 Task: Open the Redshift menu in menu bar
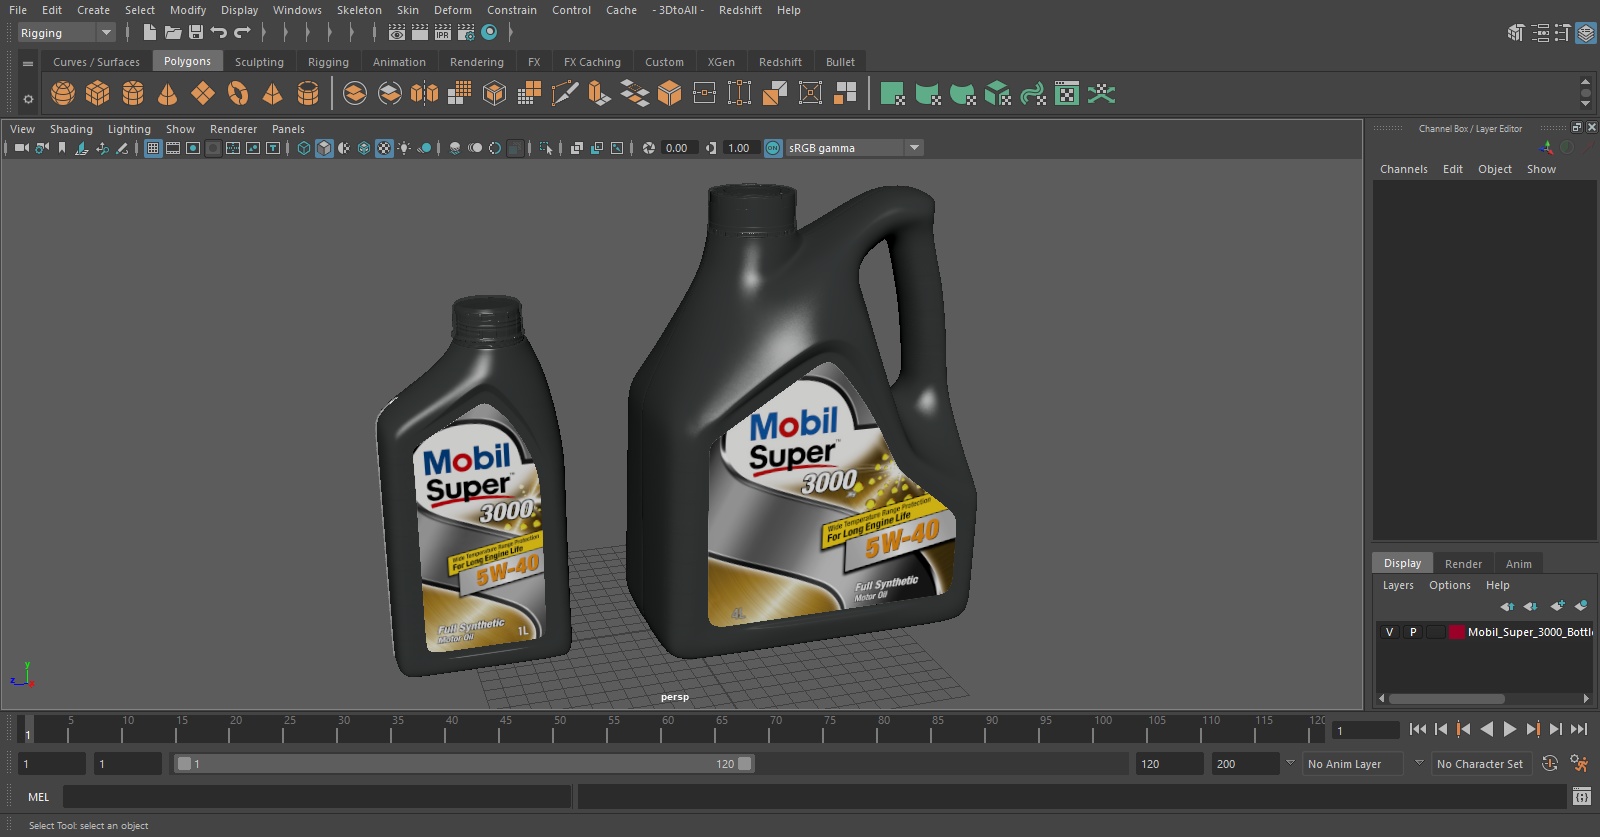pos(740,10)
